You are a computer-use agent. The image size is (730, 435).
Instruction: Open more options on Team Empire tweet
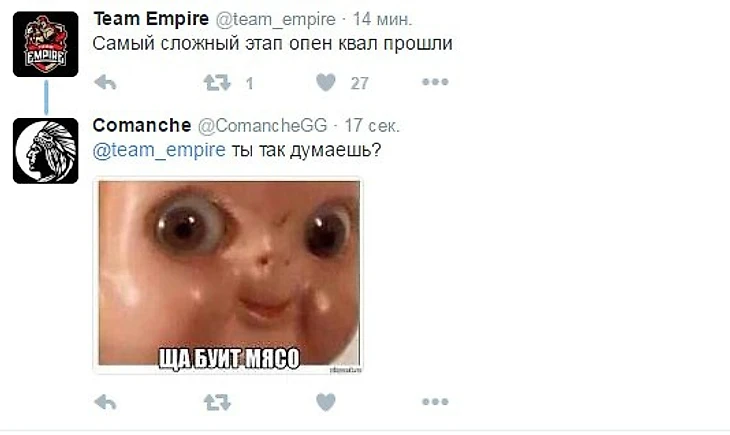435,82
